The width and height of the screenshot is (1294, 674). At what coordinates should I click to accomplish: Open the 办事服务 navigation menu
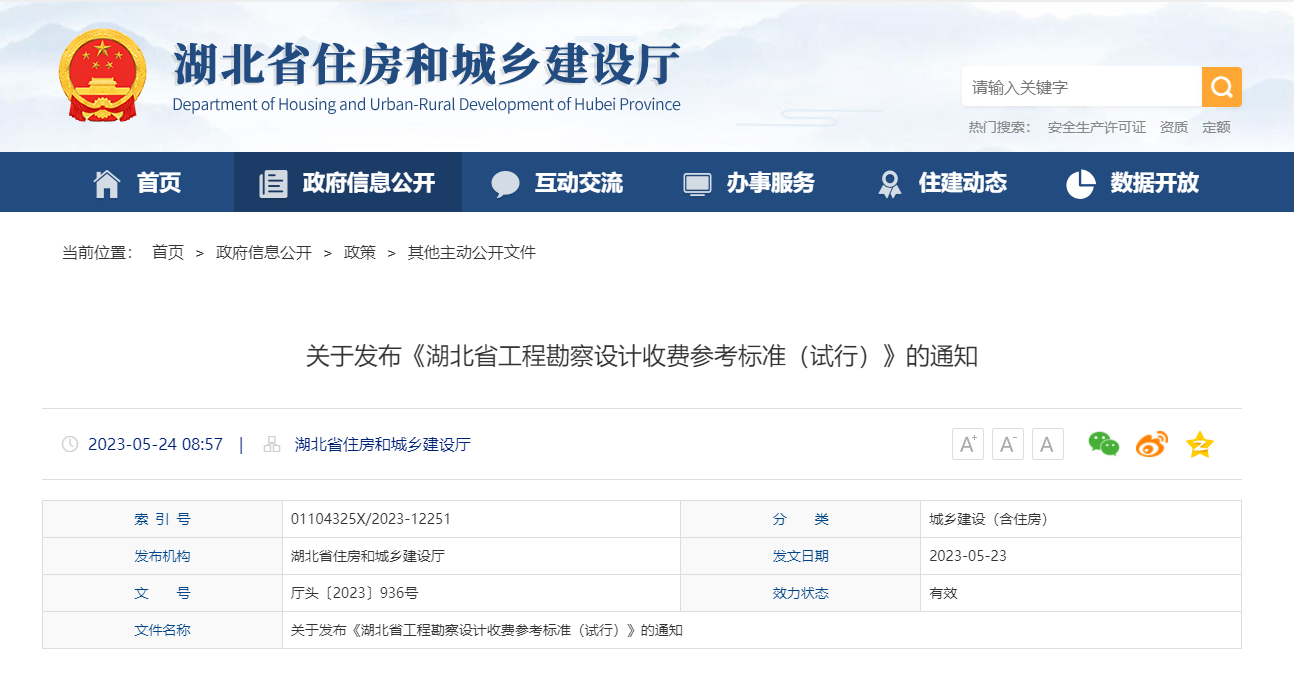[x=771, y=183]
